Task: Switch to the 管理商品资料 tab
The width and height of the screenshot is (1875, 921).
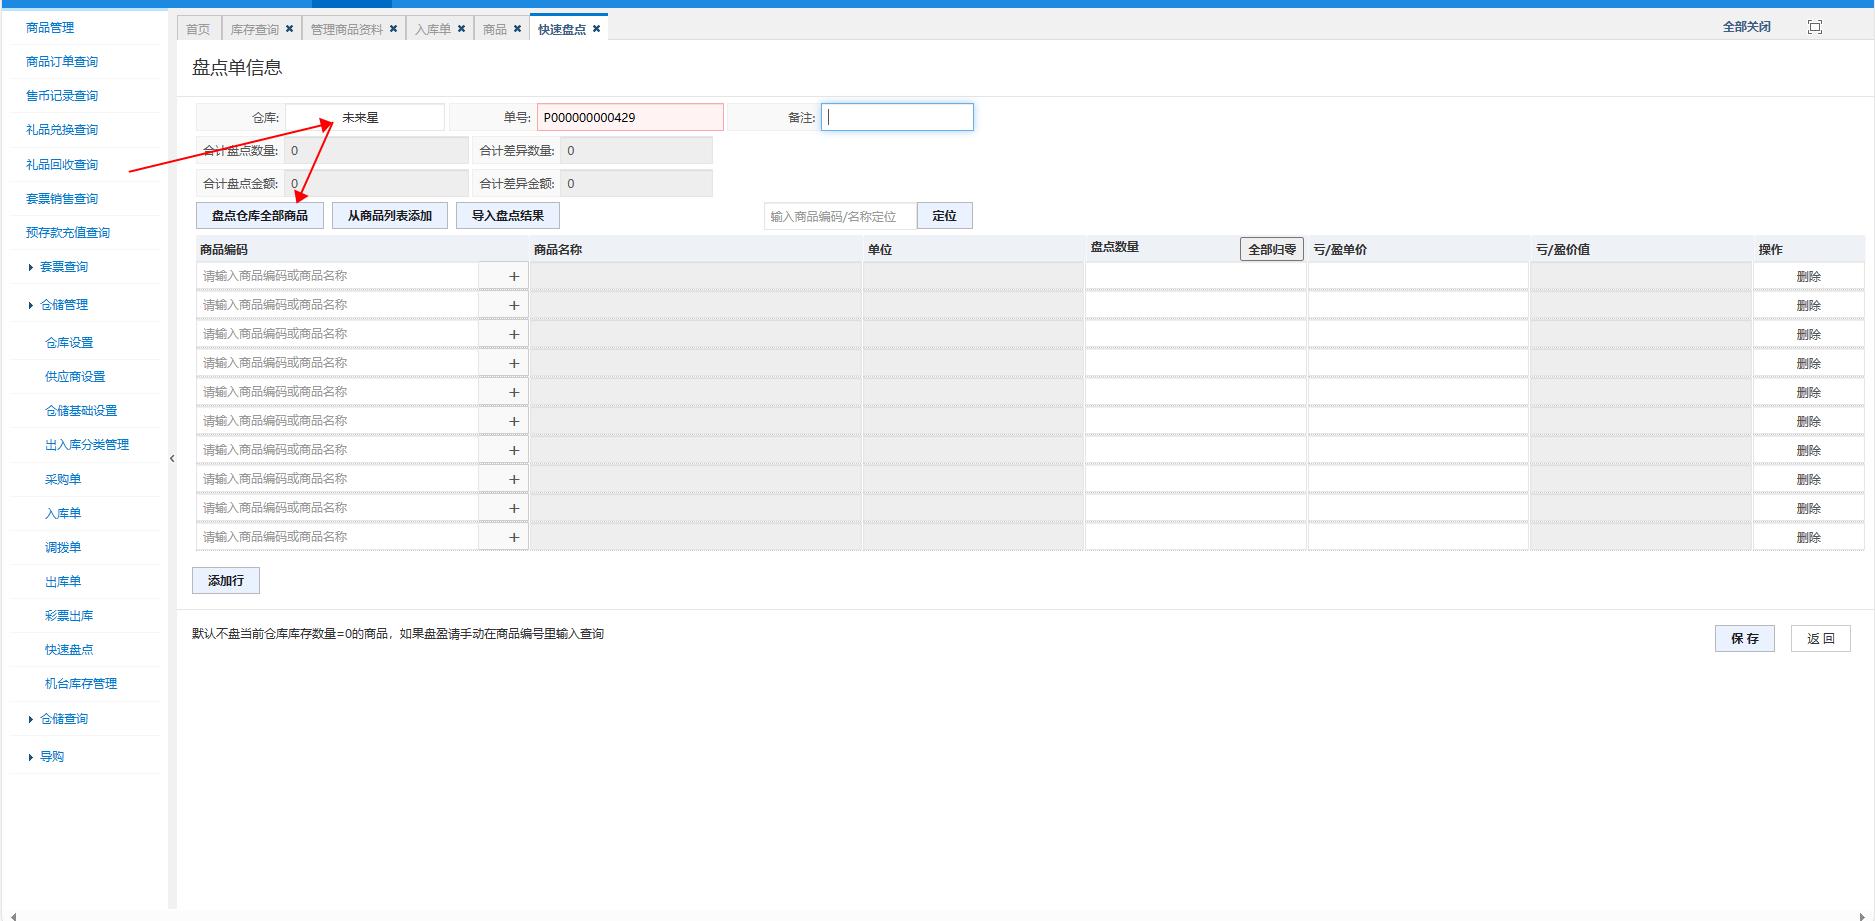Action: pos(346,29)
